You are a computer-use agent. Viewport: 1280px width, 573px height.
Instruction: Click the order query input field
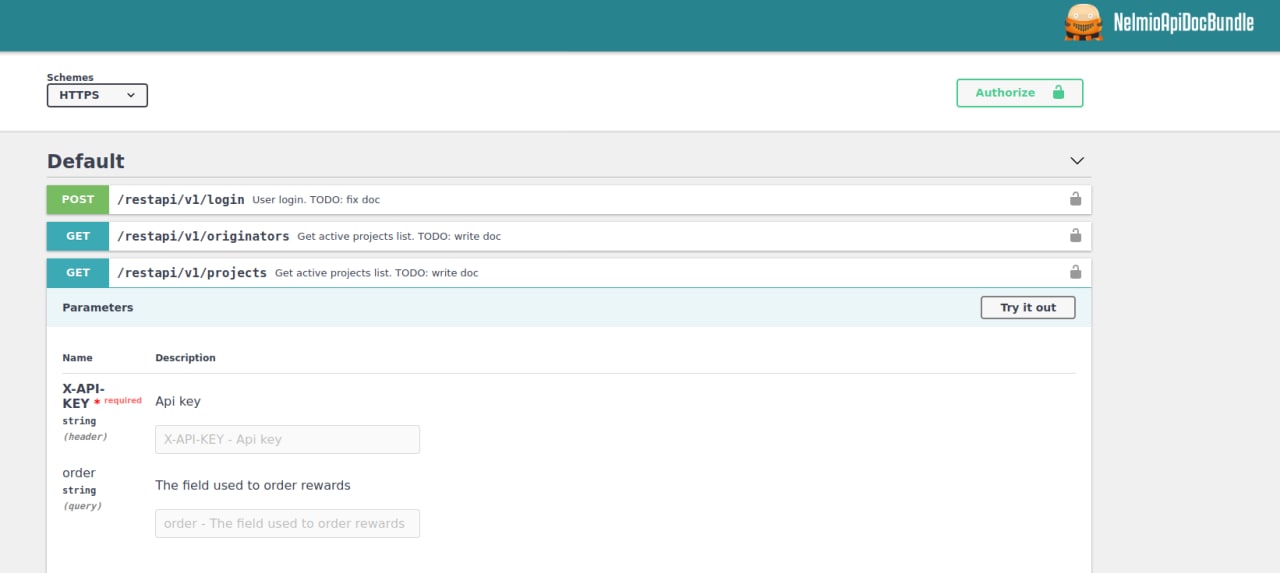point(287,523)
